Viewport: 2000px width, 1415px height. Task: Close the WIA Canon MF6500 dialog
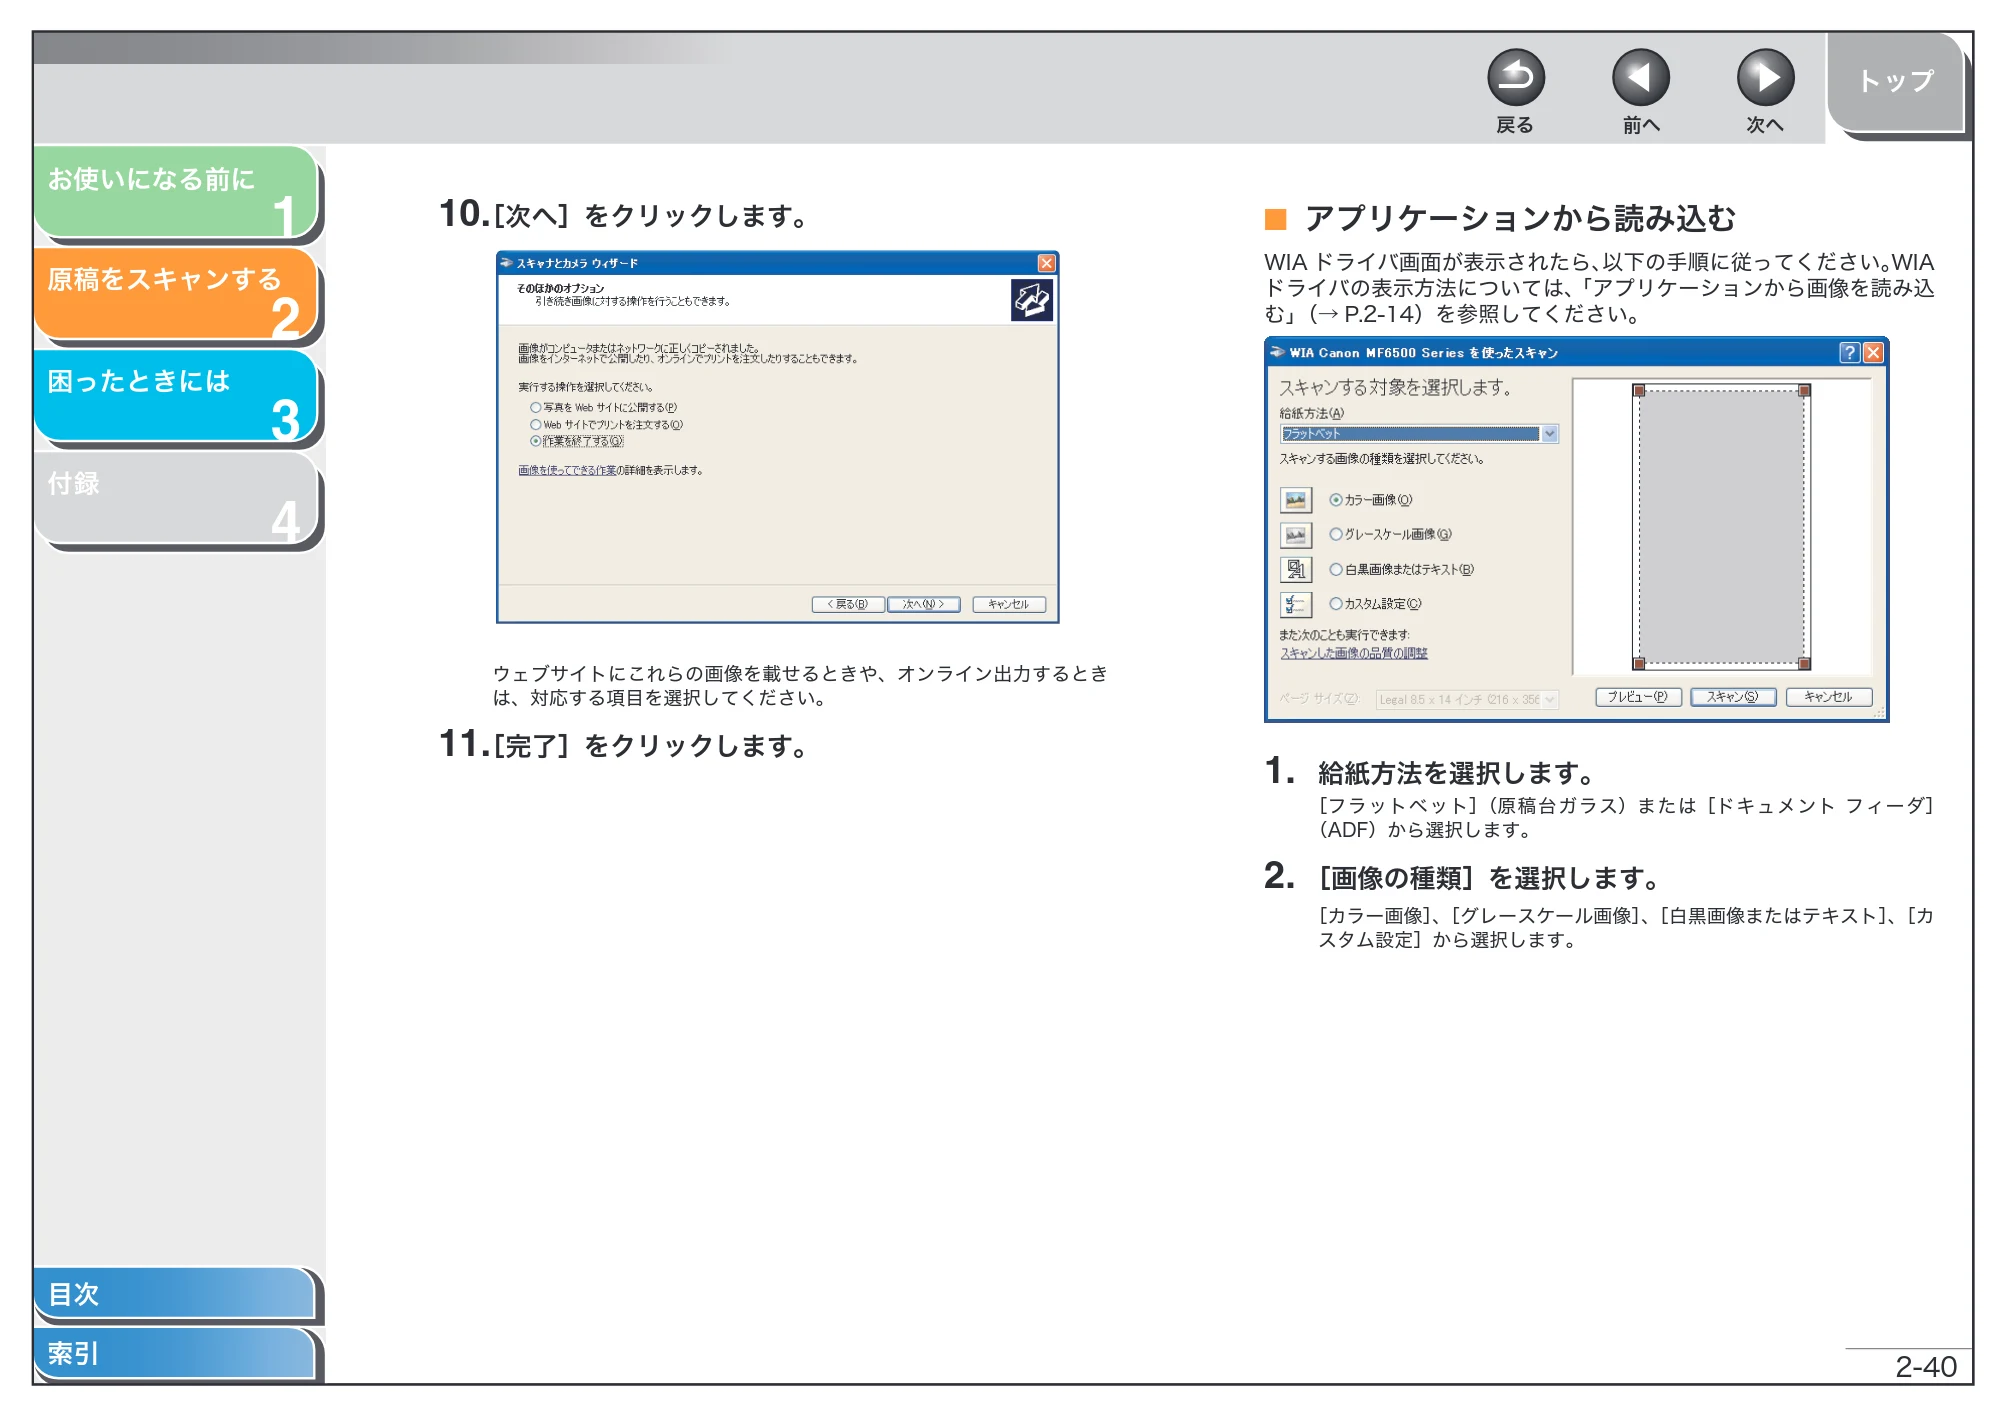[1873, 352]
